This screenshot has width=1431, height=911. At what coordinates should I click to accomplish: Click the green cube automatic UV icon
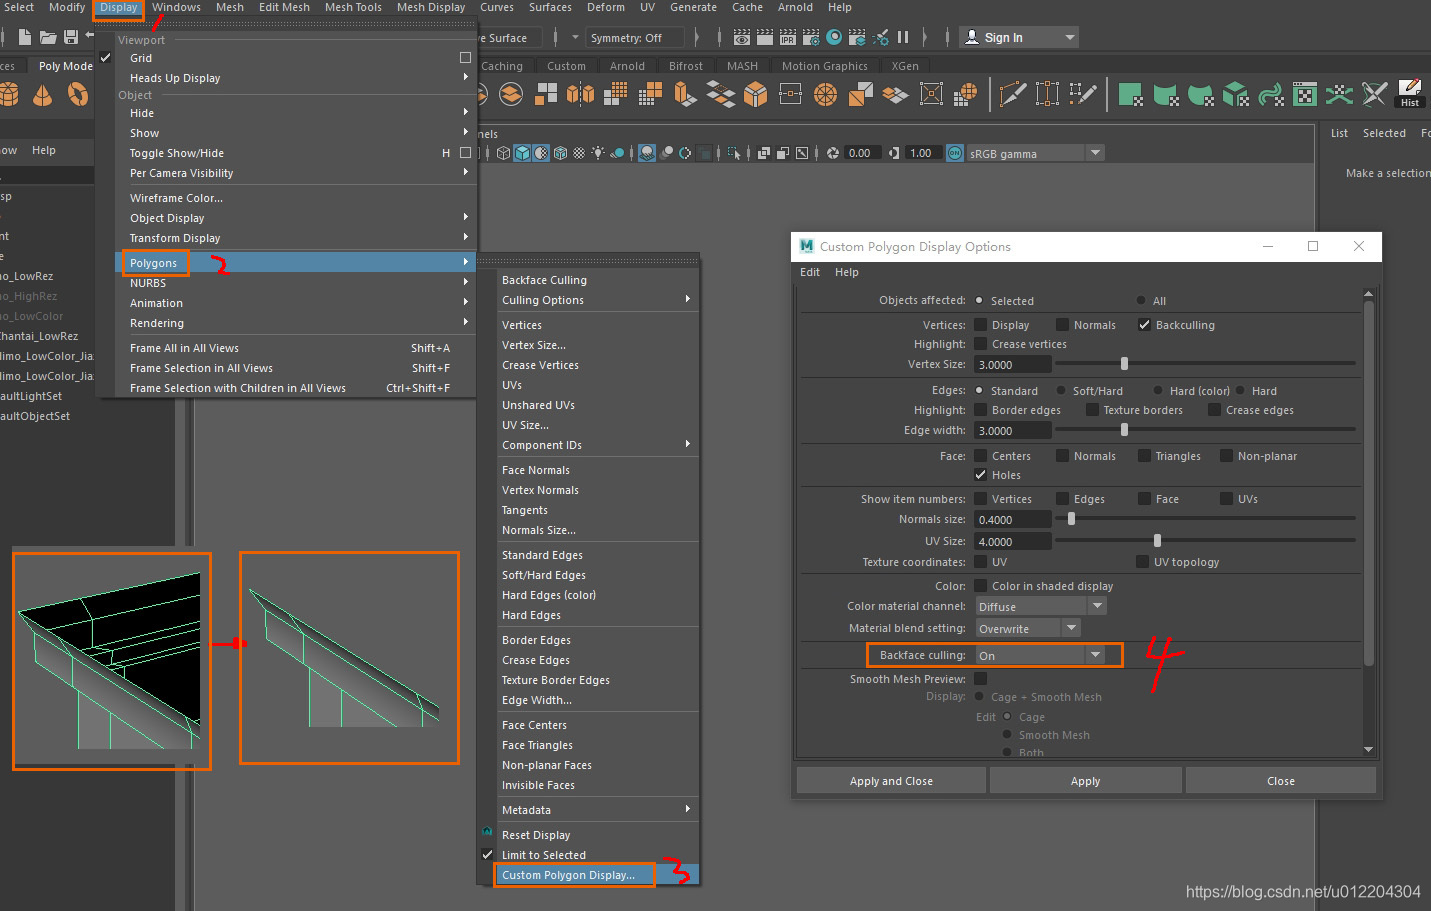tap(1236, 95)
